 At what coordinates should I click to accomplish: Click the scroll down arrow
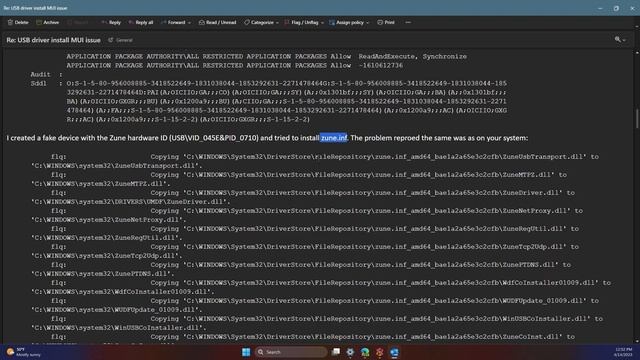[637, 341]
